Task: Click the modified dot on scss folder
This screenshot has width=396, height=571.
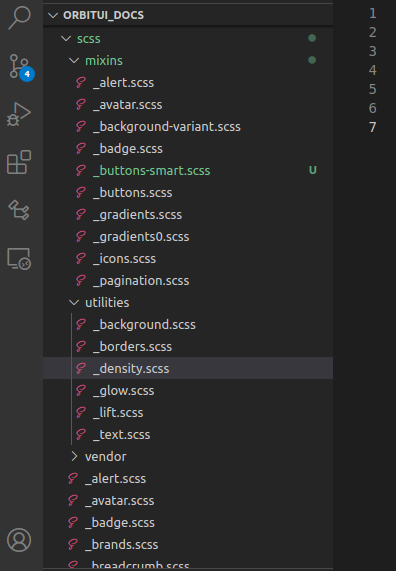Action: 312,38
